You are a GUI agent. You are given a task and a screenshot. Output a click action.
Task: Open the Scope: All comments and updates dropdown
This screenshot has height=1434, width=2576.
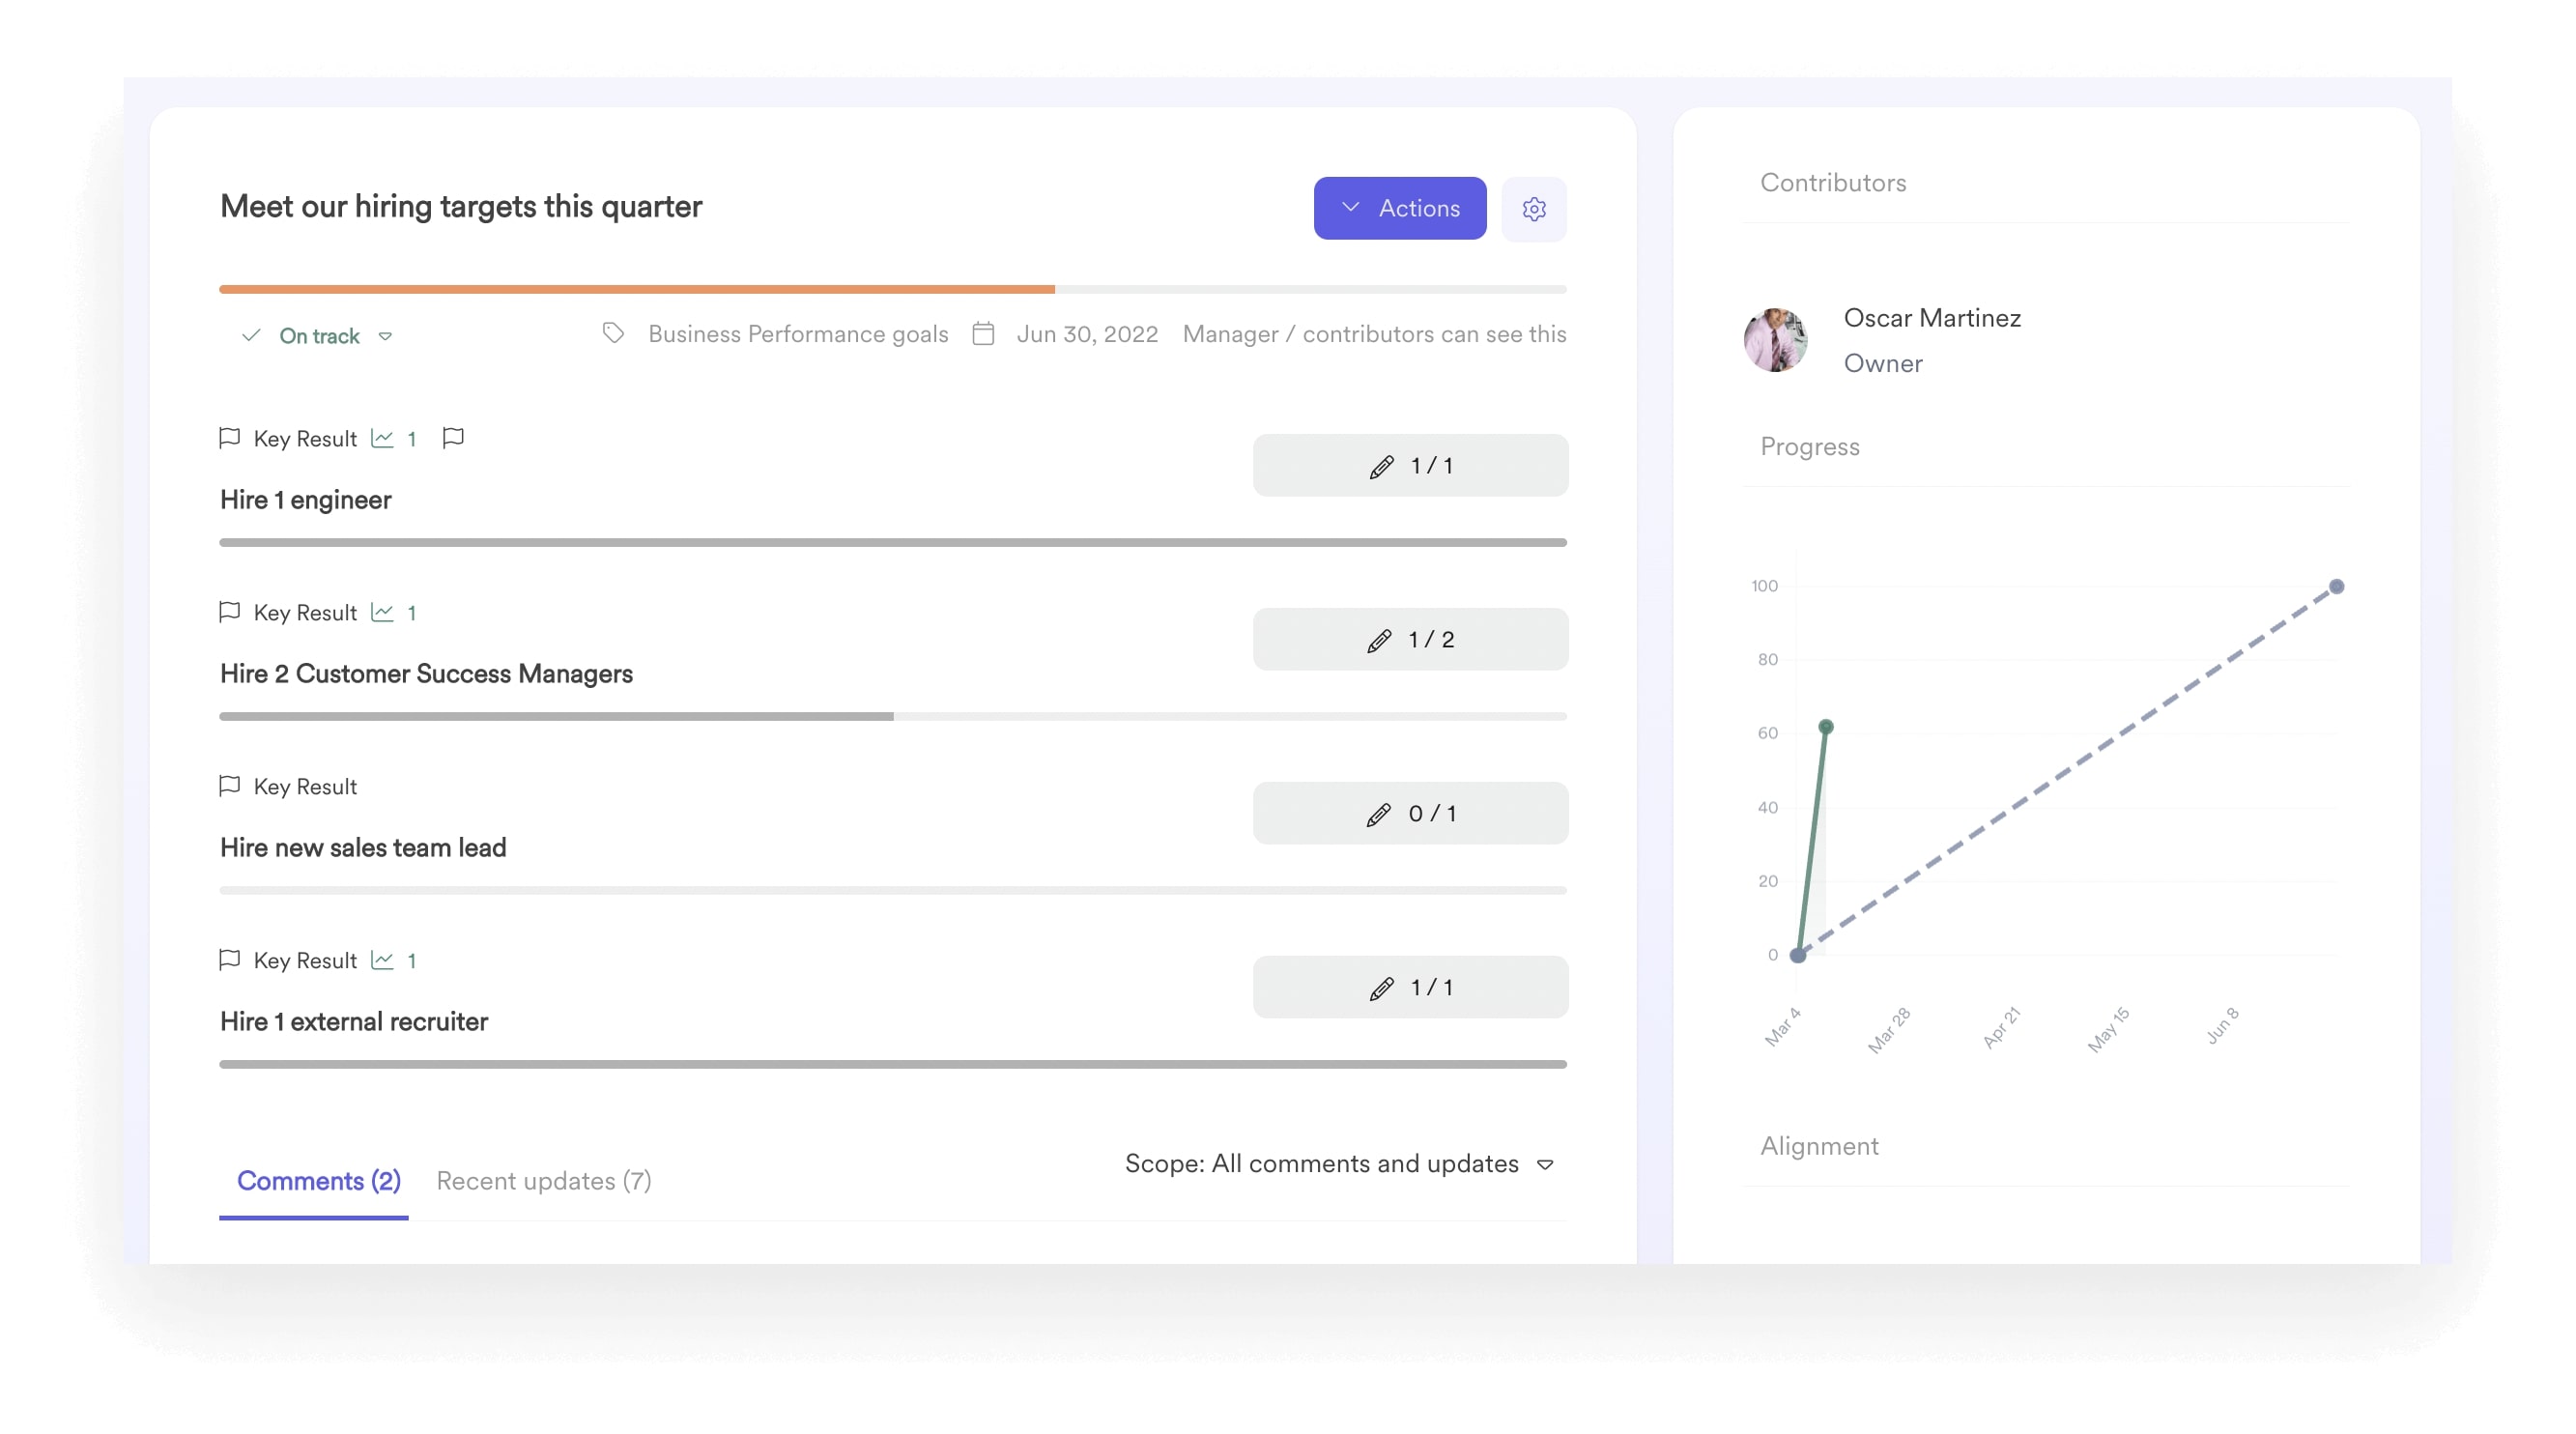point(1545,1164)
